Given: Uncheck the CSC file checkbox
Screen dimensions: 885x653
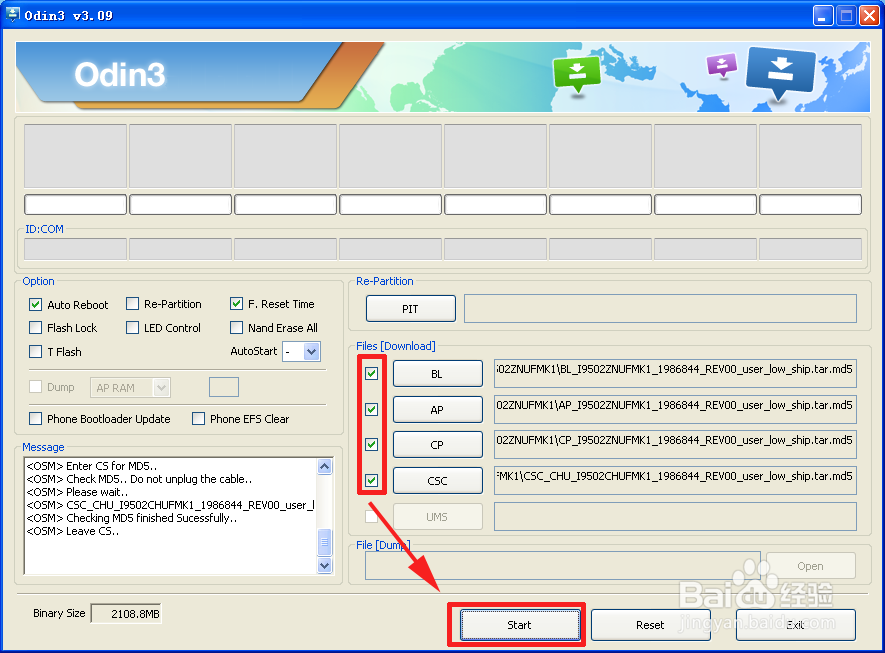Looking at the screenshot, I should [371, 480].
